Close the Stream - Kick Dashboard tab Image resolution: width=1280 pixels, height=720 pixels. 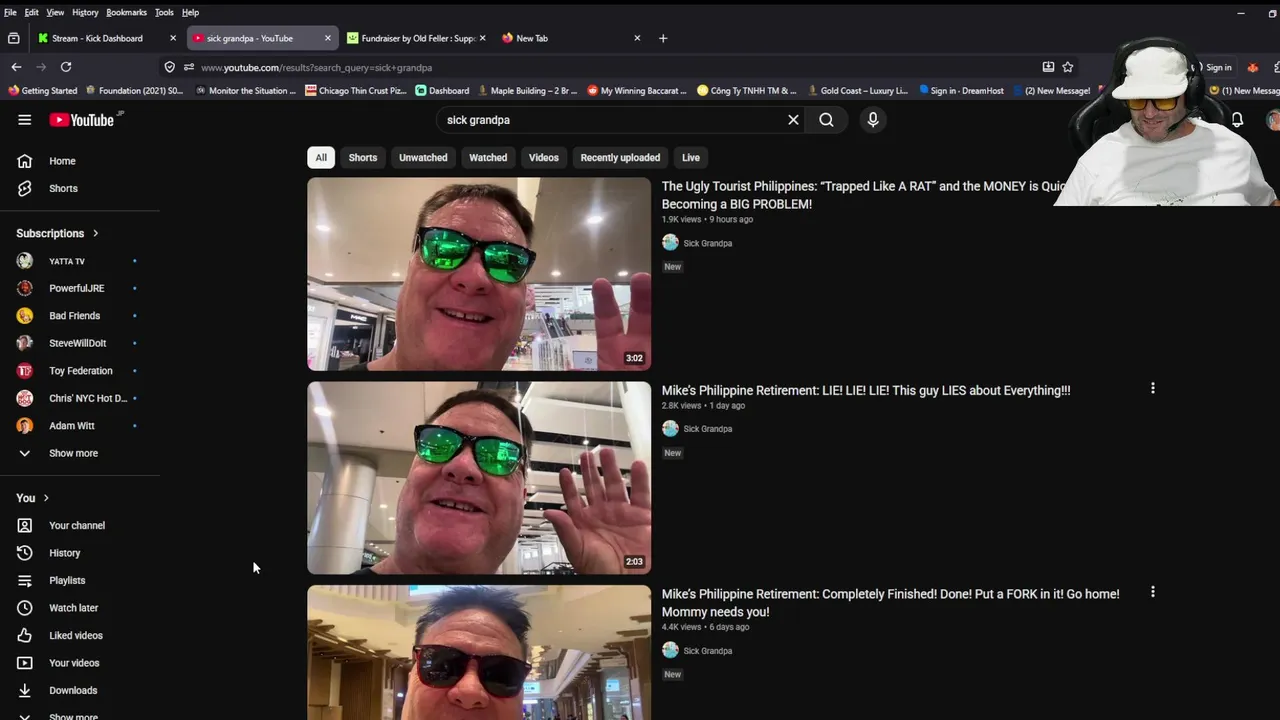[x=173, y=38]
